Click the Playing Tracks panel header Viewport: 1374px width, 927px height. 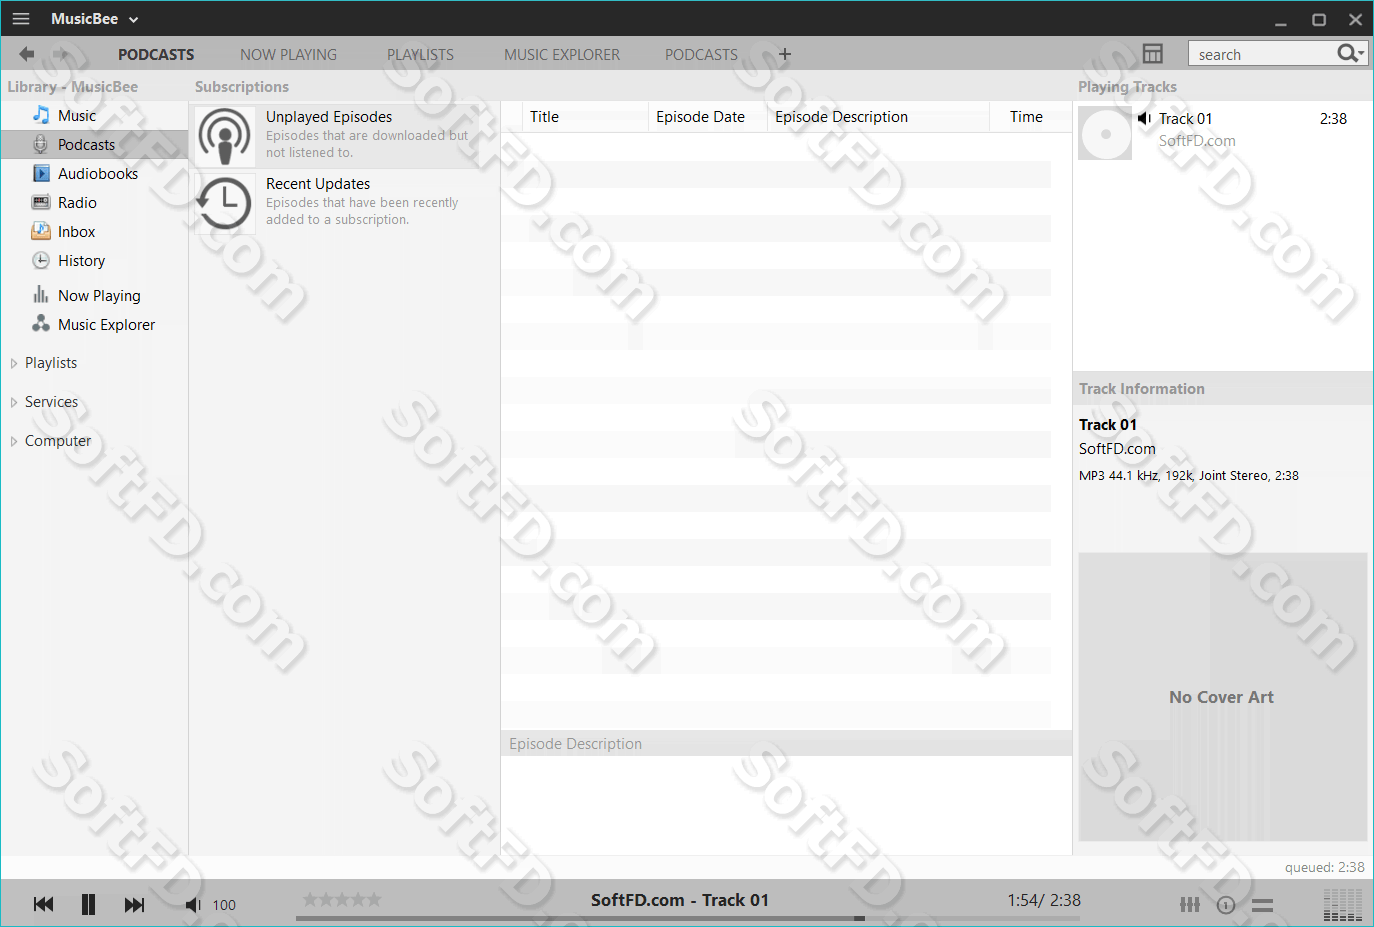[x=1222, y=87]
